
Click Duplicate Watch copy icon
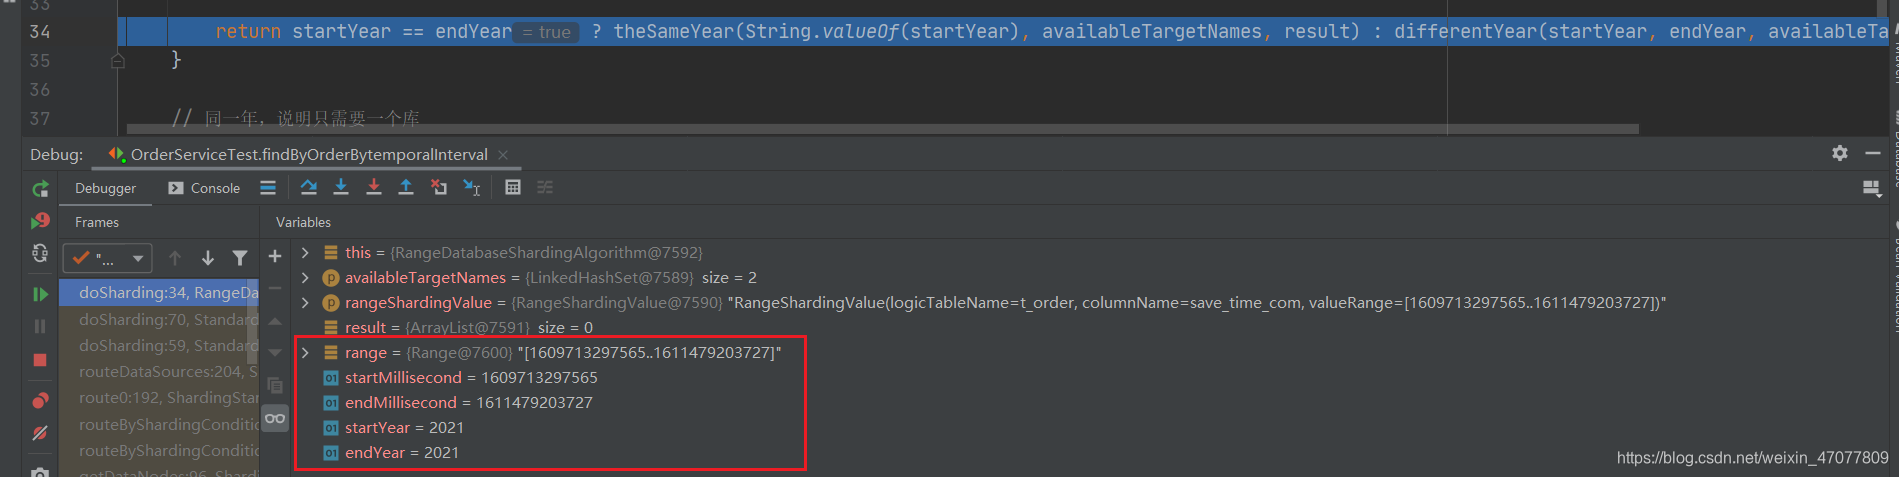[275, 386]
